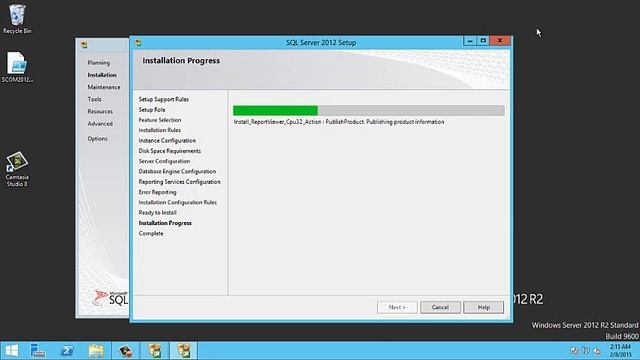Close the SQL Server 2012 Setup window

(500, 41)
